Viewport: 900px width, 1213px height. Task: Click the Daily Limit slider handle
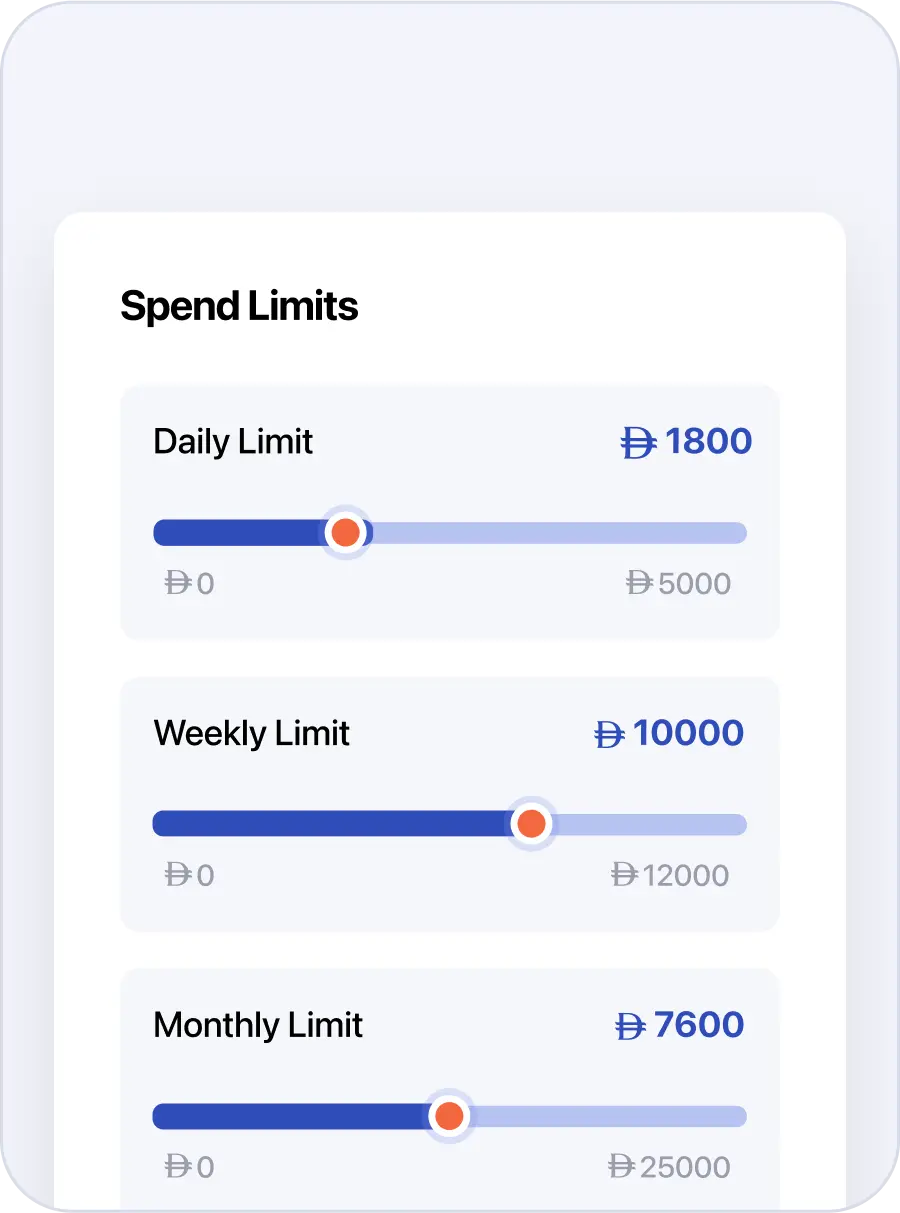pos(345,532)
